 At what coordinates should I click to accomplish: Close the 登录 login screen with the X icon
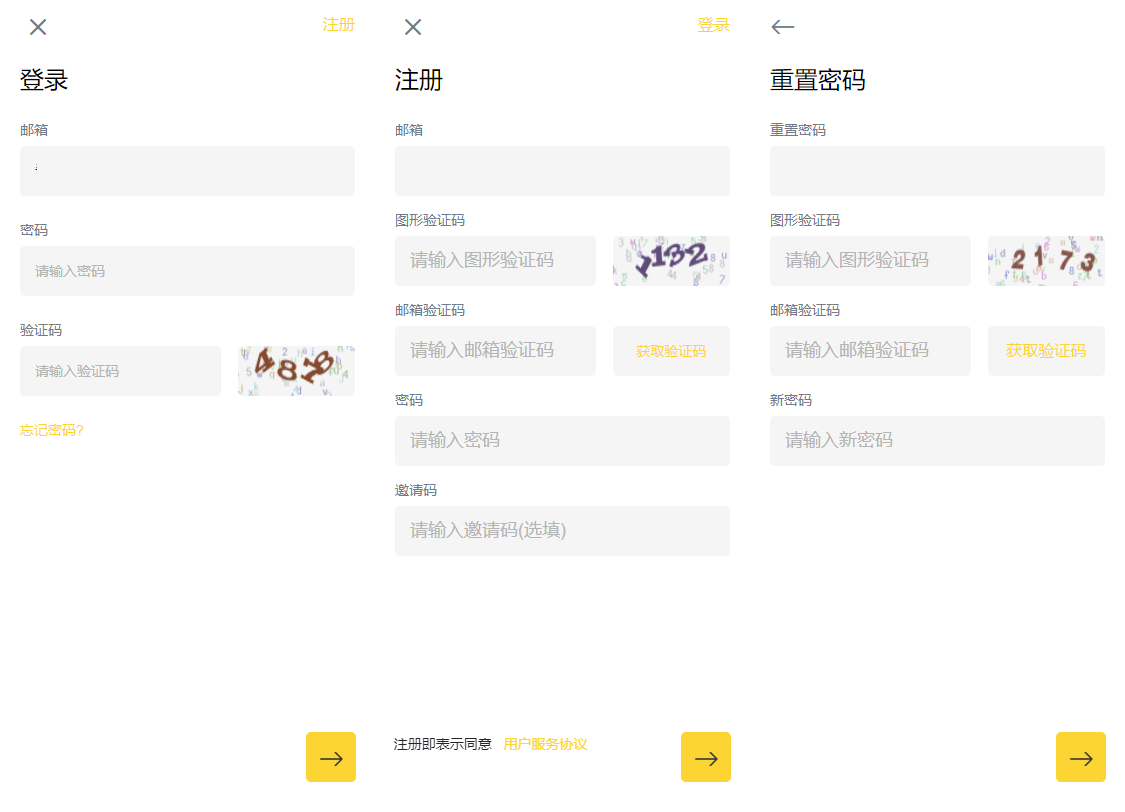click(38, 27)
